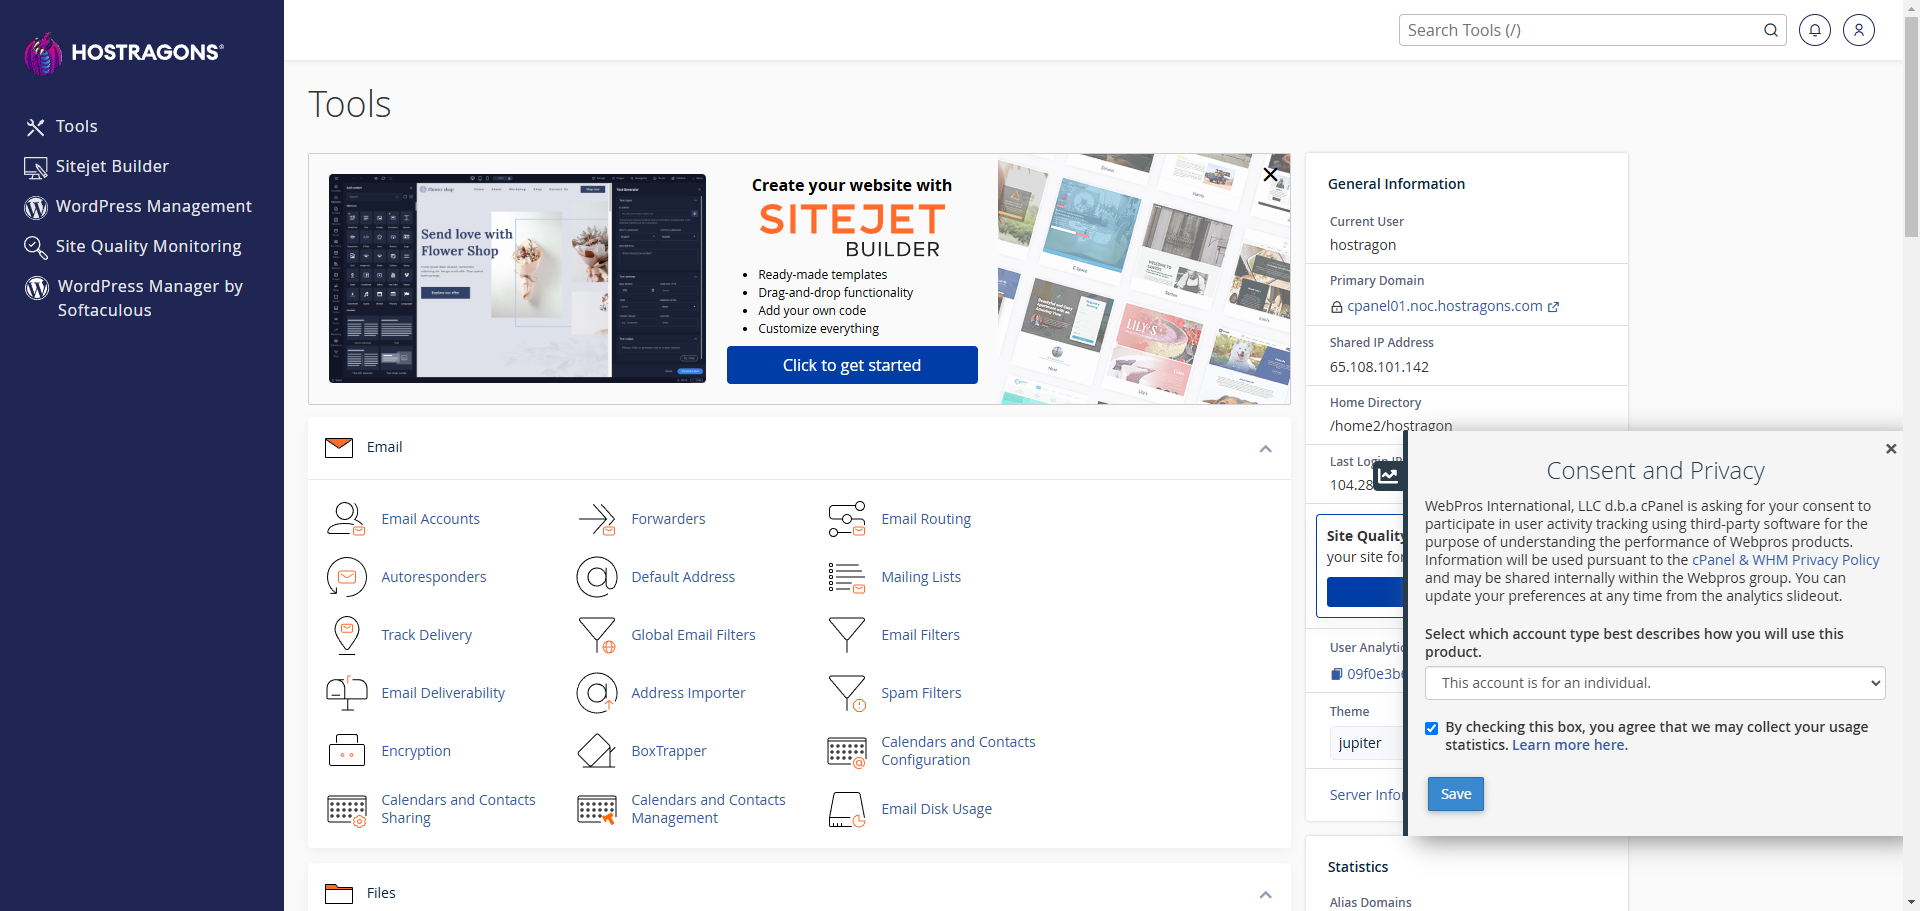Collapse the Email section

[x=1265, y=449]
